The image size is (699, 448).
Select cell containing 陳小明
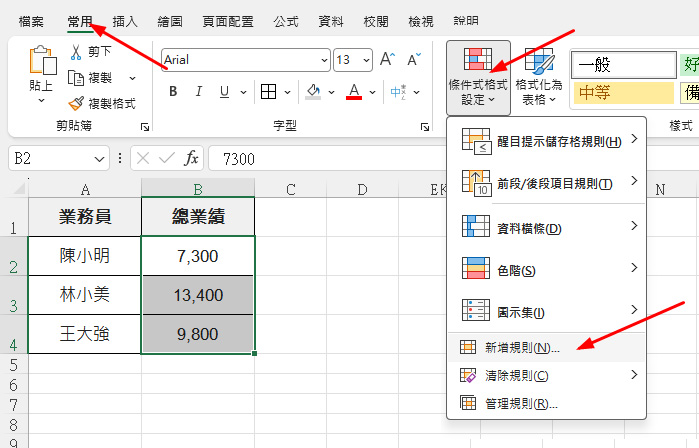click(x=85, y=256)
